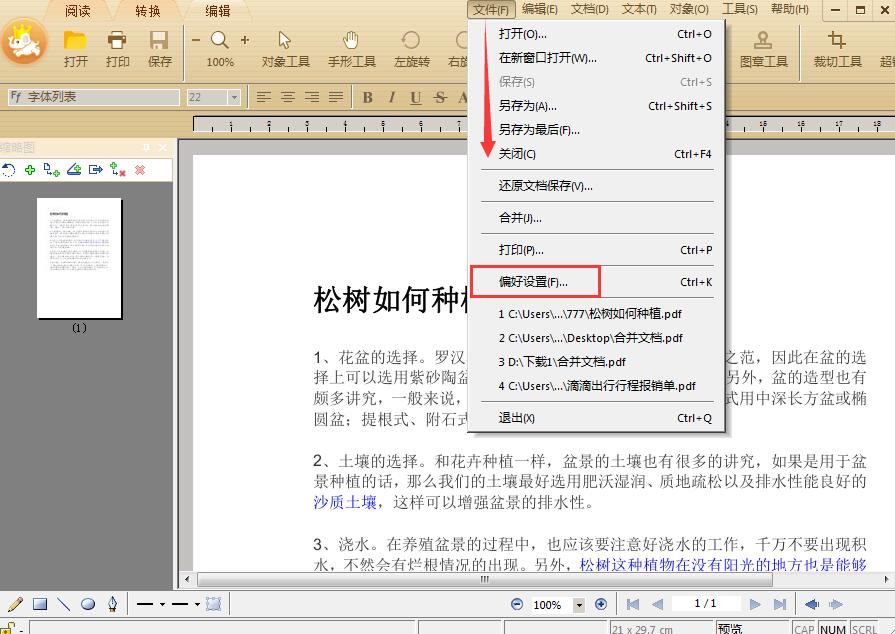Toggle strikethrough formatting

coord(440,98)
